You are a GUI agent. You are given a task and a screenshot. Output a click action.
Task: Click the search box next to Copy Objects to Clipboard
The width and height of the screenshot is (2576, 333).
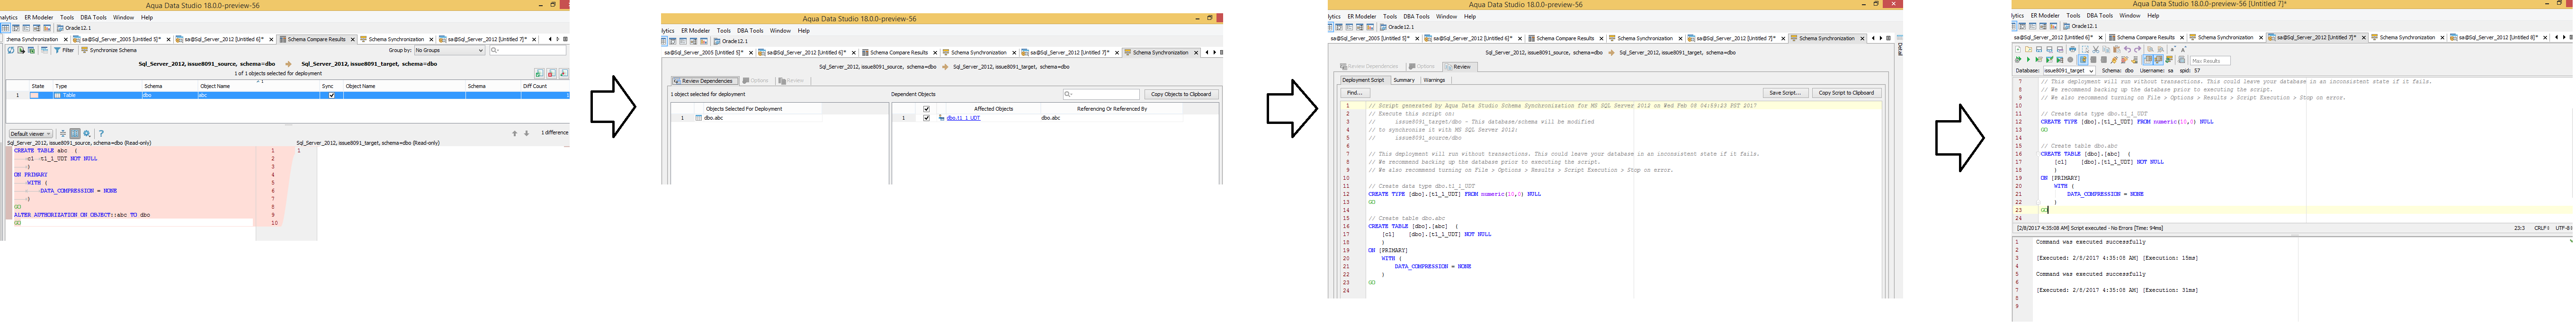pos(1101,94)
